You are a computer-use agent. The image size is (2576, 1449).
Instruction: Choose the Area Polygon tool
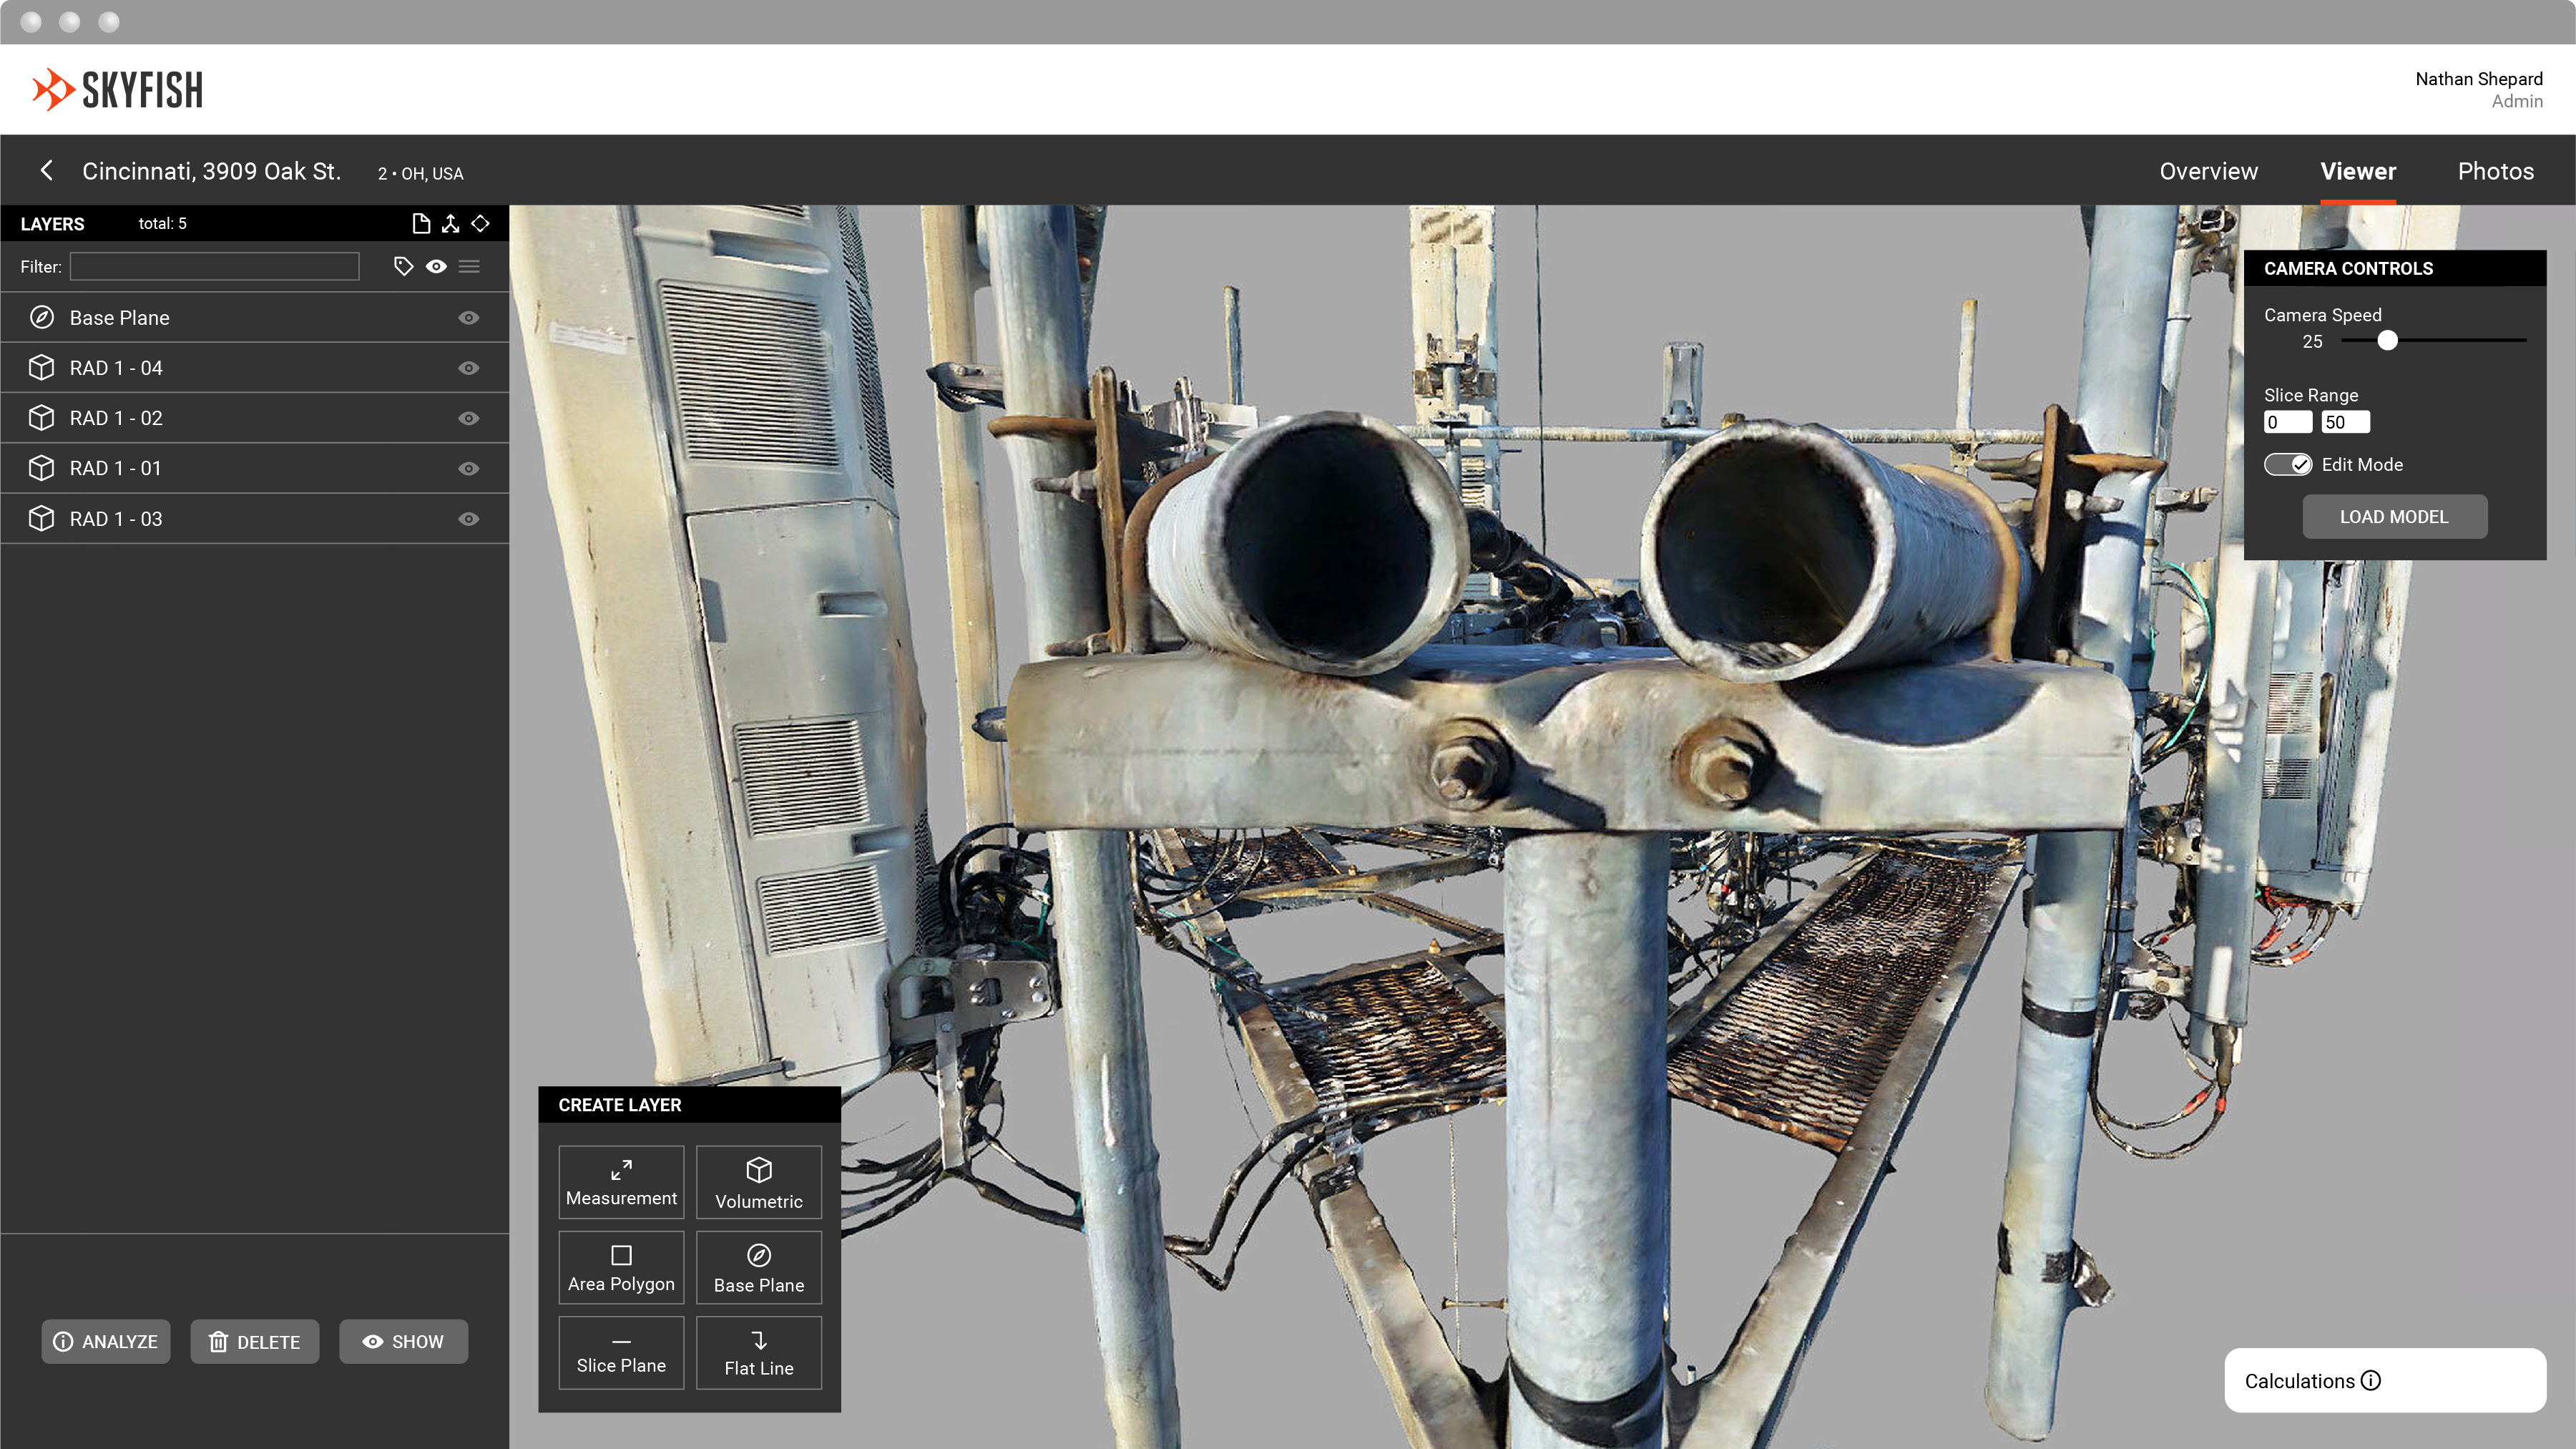pyautogui.click(x=621, y=1267)
